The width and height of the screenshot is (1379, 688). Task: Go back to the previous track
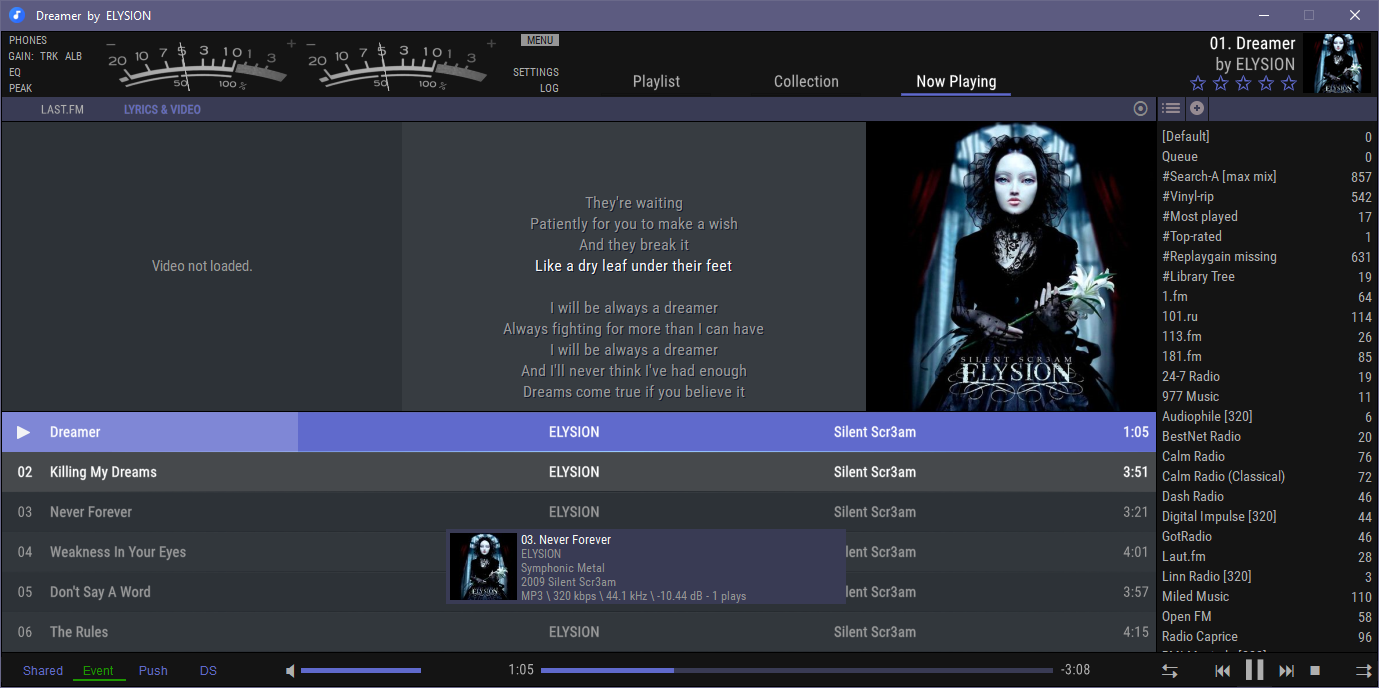(x=1222, y=671)
